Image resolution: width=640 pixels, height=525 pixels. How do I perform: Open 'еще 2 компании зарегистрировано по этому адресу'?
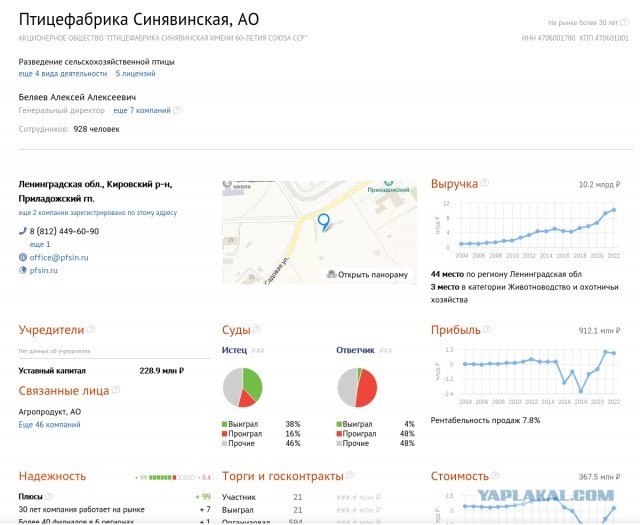coord(98,212)
